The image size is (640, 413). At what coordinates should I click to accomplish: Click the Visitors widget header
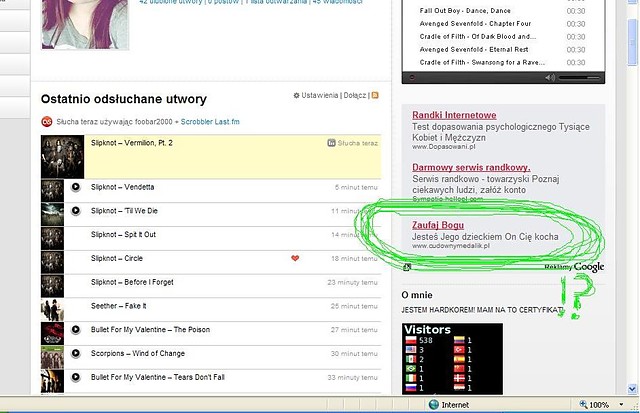[x=427, y=329]
